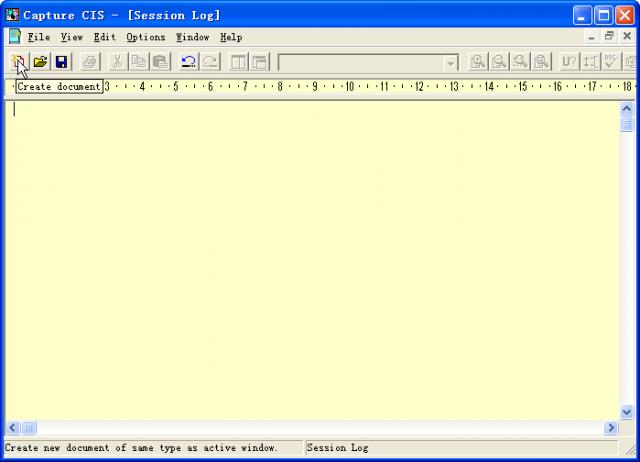Save using the floppy disk icon
Image resolution: width=640 pixels, height=462 pixels.
[61, 62]
